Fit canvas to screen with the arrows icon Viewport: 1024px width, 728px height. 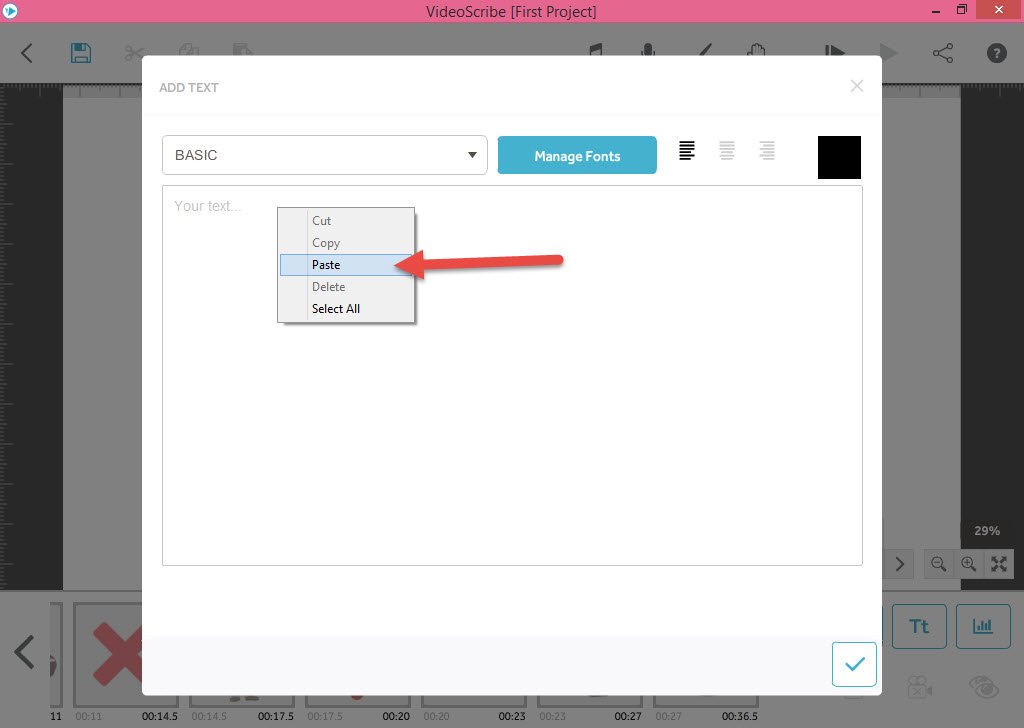999,564
